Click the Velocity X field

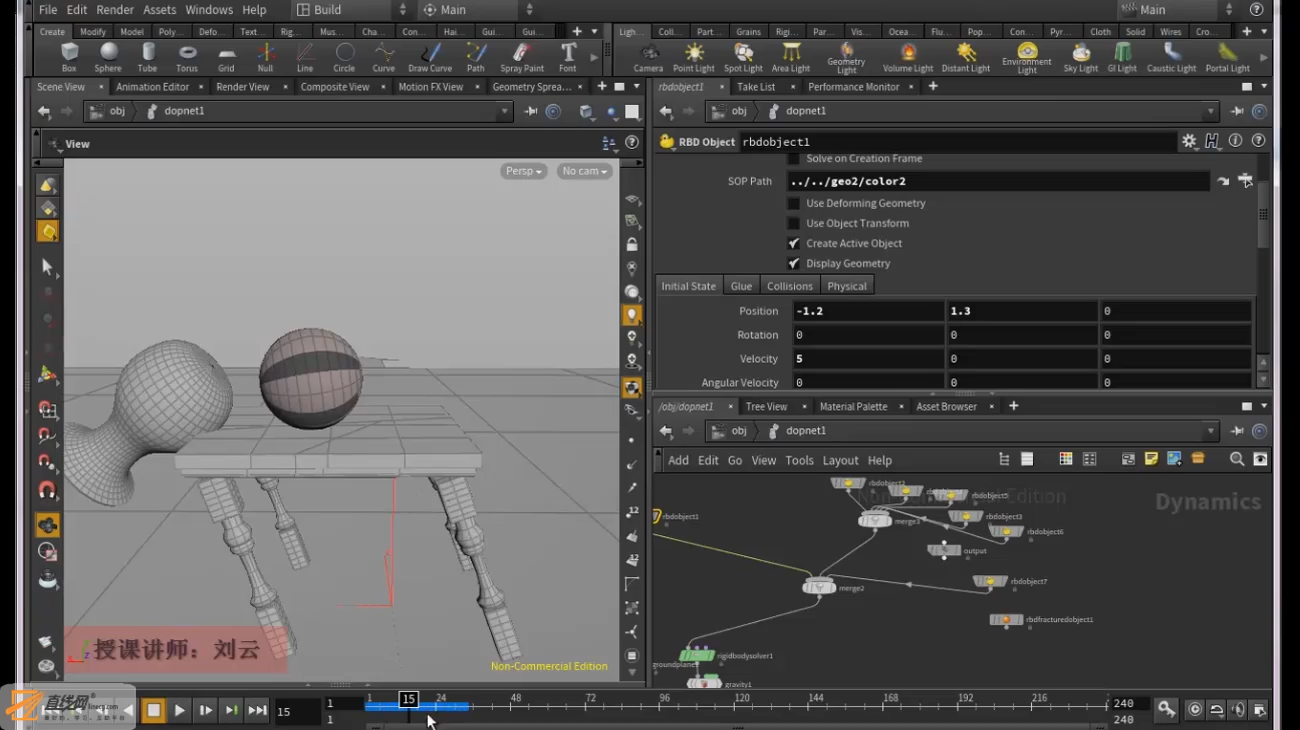(869, 359)
